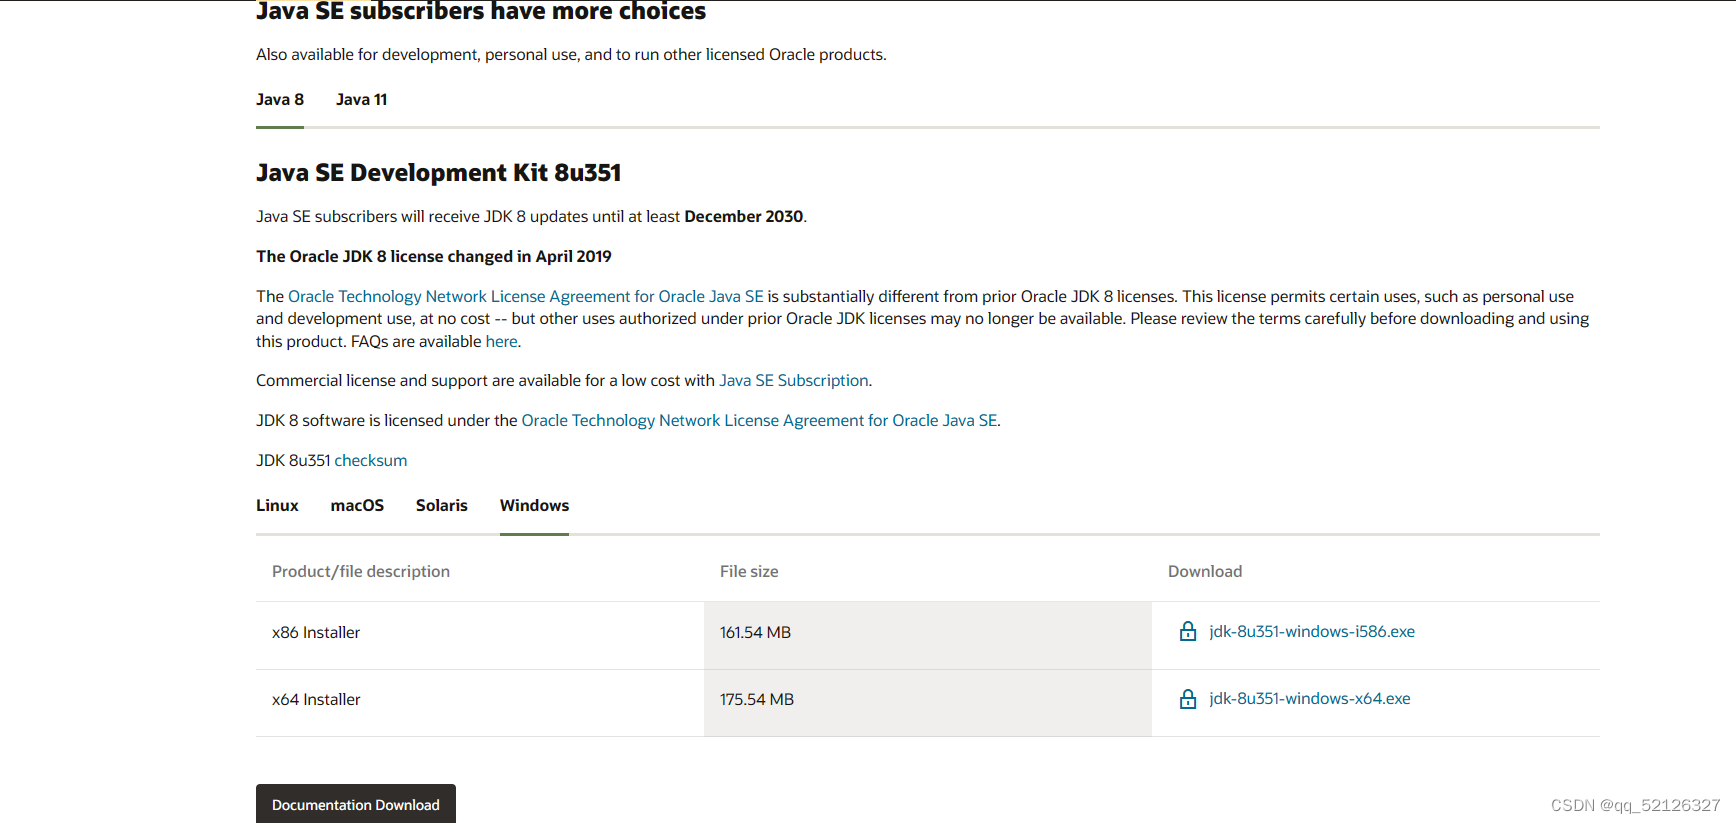
Task: Click the 'x86 Installer' row description
Action: [316, 632]
